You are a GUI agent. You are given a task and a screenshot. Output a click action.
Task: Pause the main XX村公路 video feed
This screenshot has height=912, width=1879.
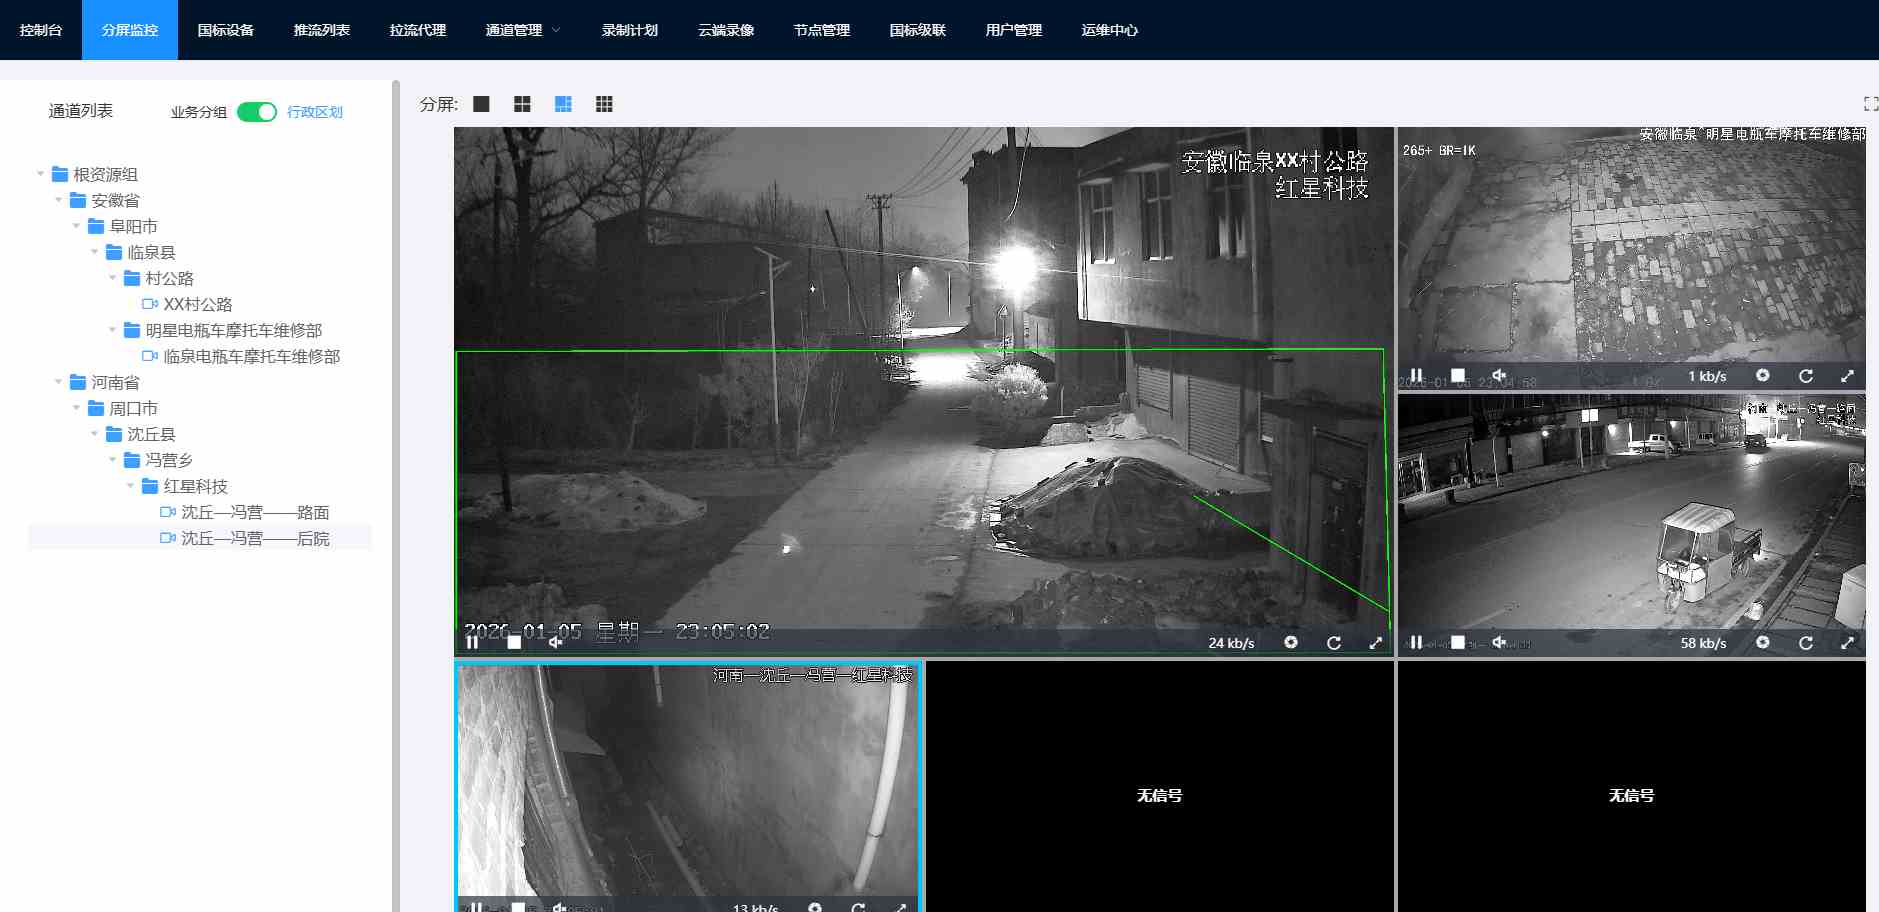(x=472, y=642)
